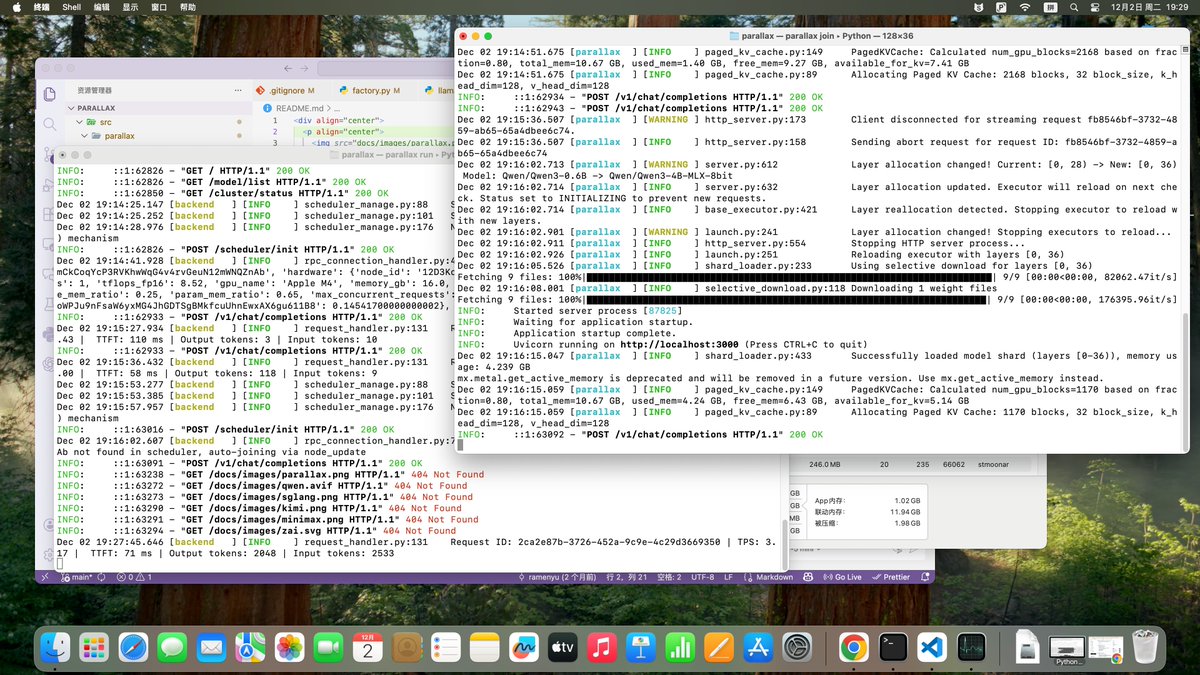Open Music from the Dock
1200x675 pixels.
(601, 647)
